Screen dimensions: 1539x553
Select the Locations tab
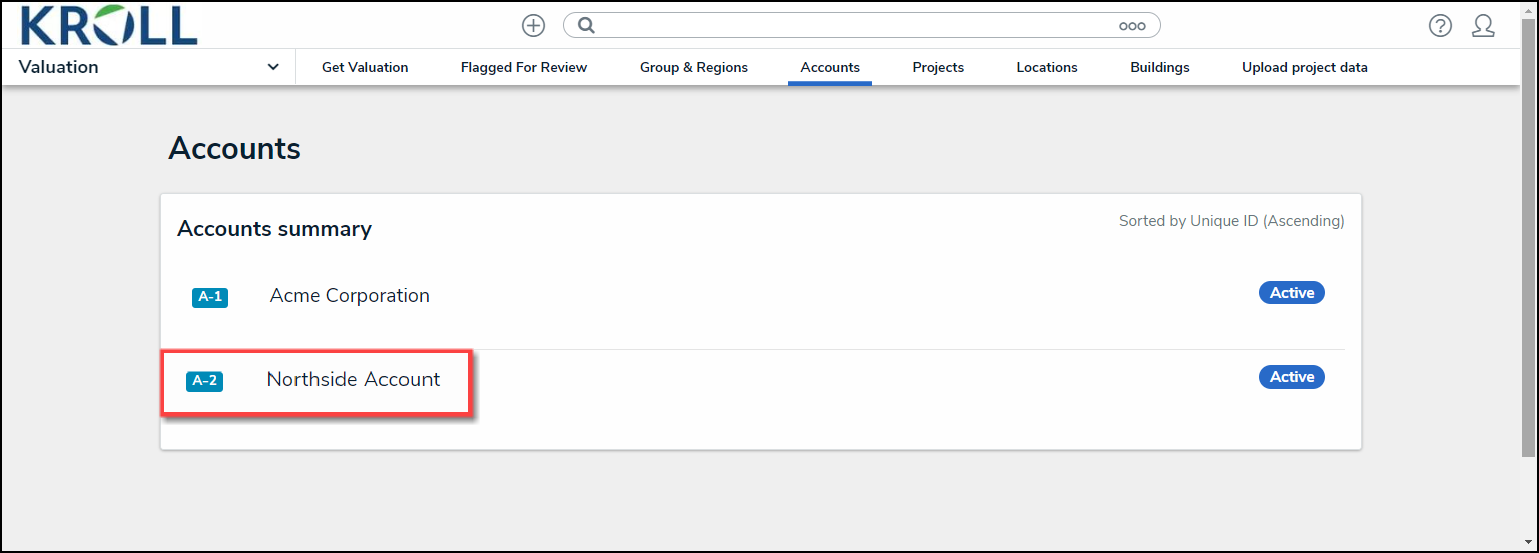tap(1047, 67)
